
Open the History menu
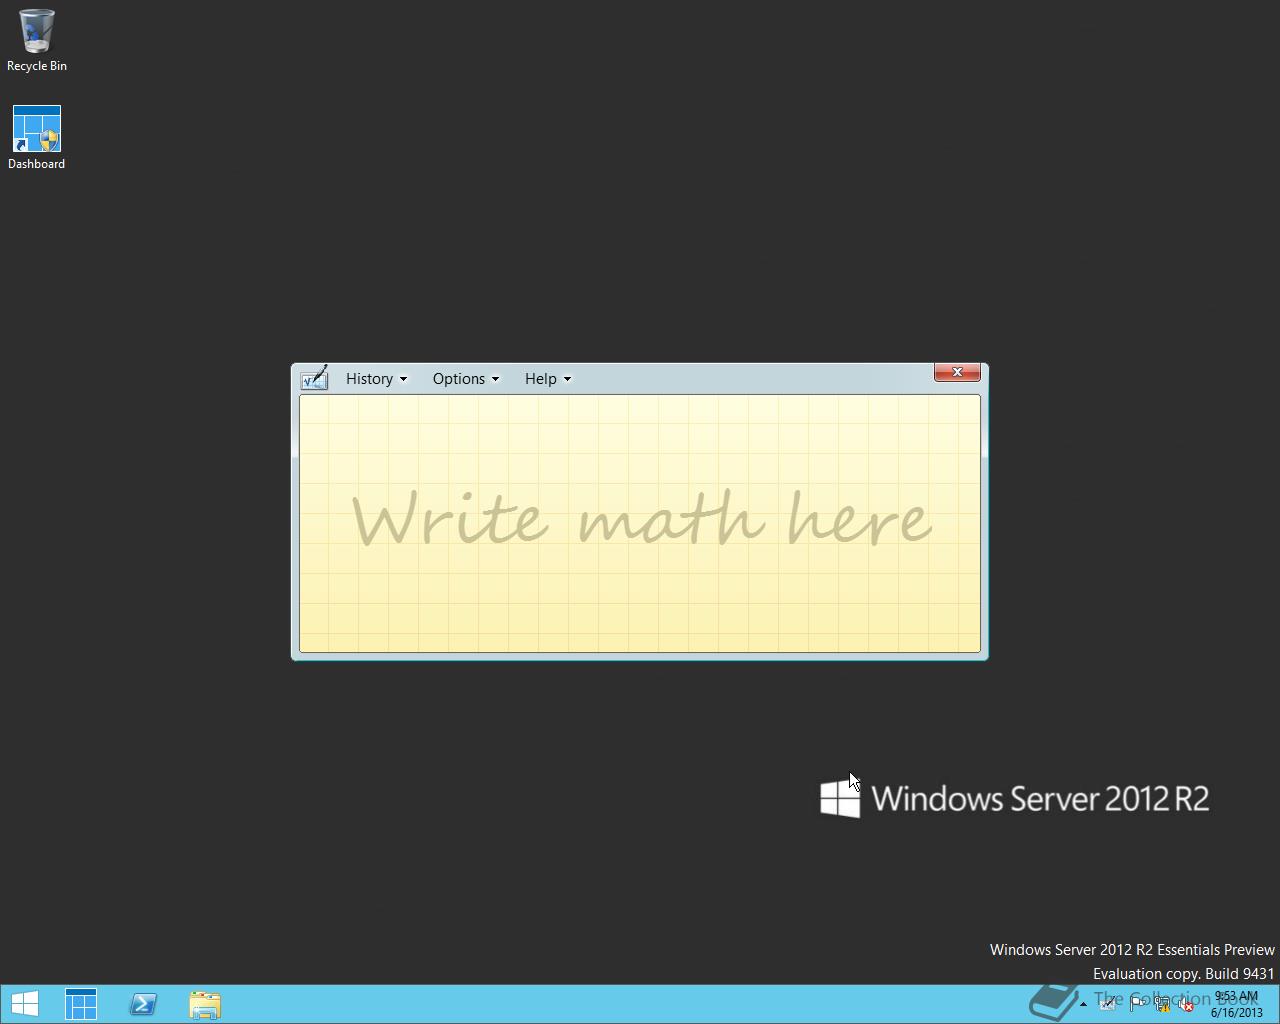[x=376, y=379]
